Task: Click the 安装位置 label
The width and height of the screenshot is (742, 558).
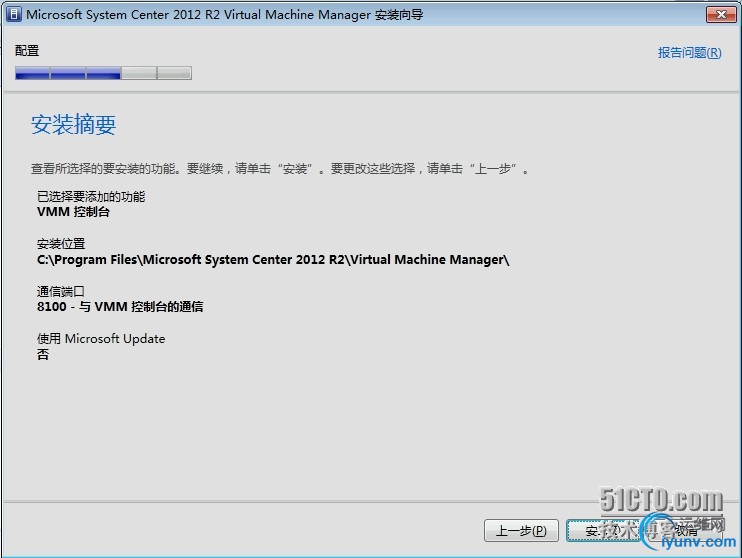Action: (61, 244)
